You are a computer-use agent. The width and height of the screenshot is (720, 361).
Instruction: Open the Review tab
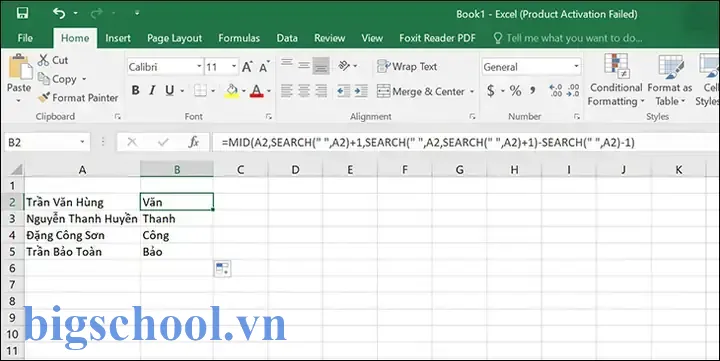click(x=329, y=38)
